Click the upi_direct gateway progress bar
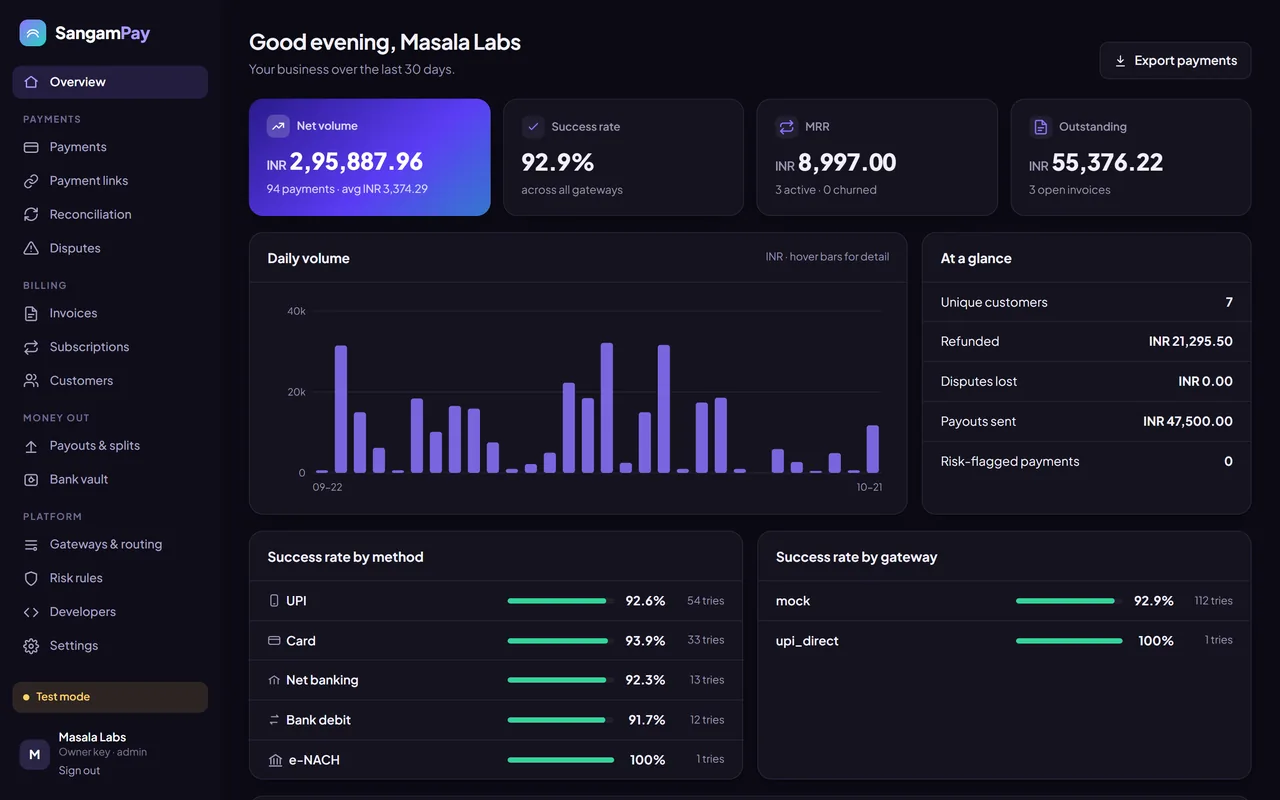This screenshot has height=800, width=1280. [1069, 641]
